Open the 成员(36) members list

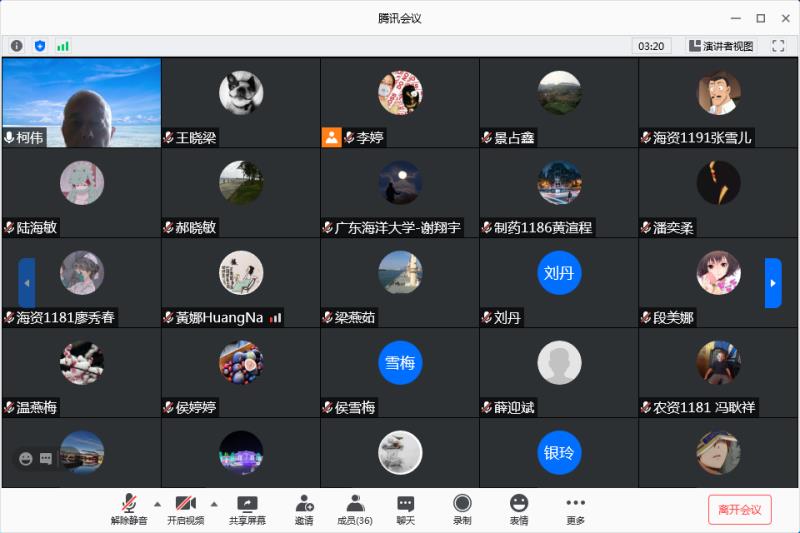pos(355,510)
